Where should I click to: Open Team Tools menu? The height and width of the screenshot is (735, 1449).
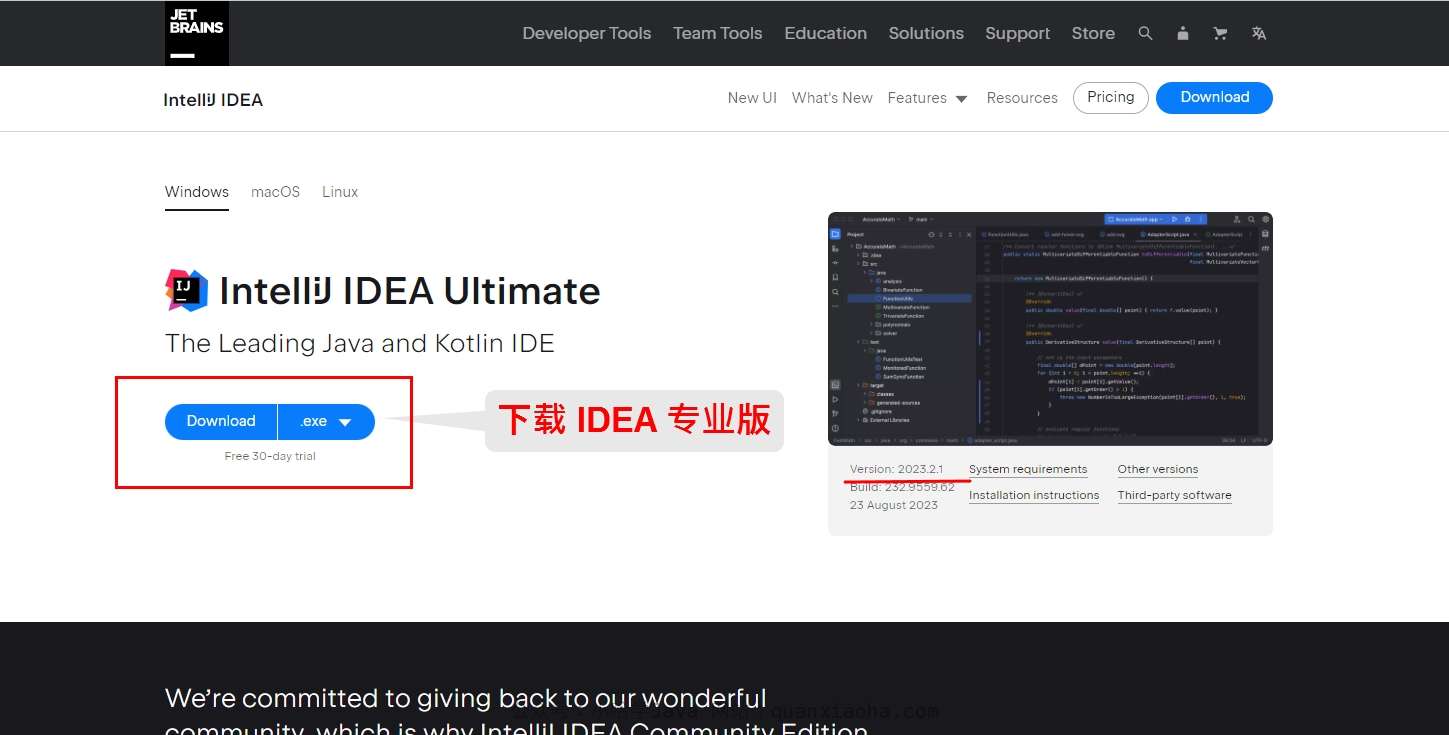point(717,33)
